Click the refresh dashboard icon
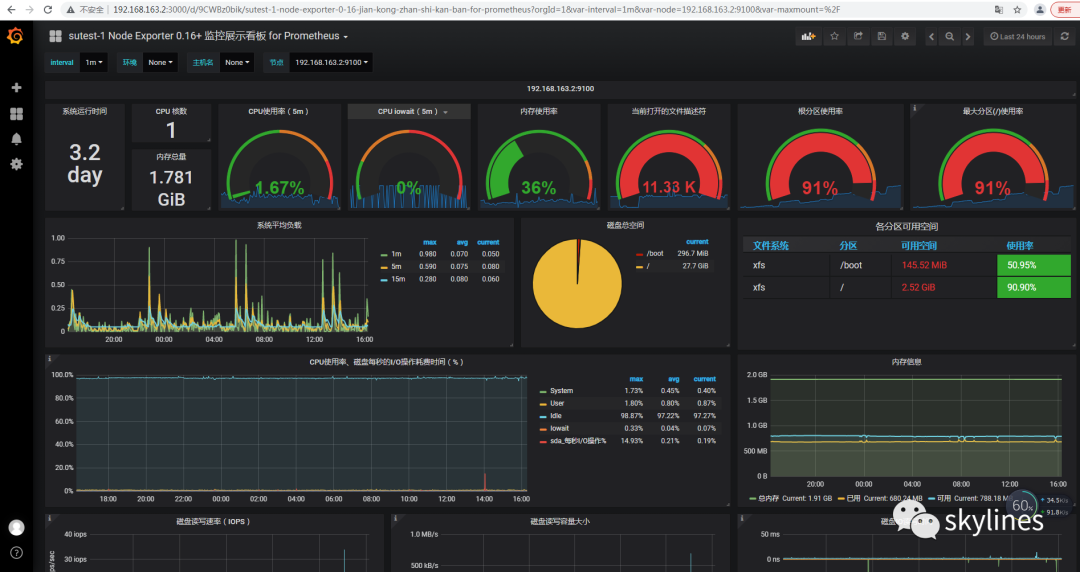The width and height of the screenshot is (1080, 572). pos(1065,37)
